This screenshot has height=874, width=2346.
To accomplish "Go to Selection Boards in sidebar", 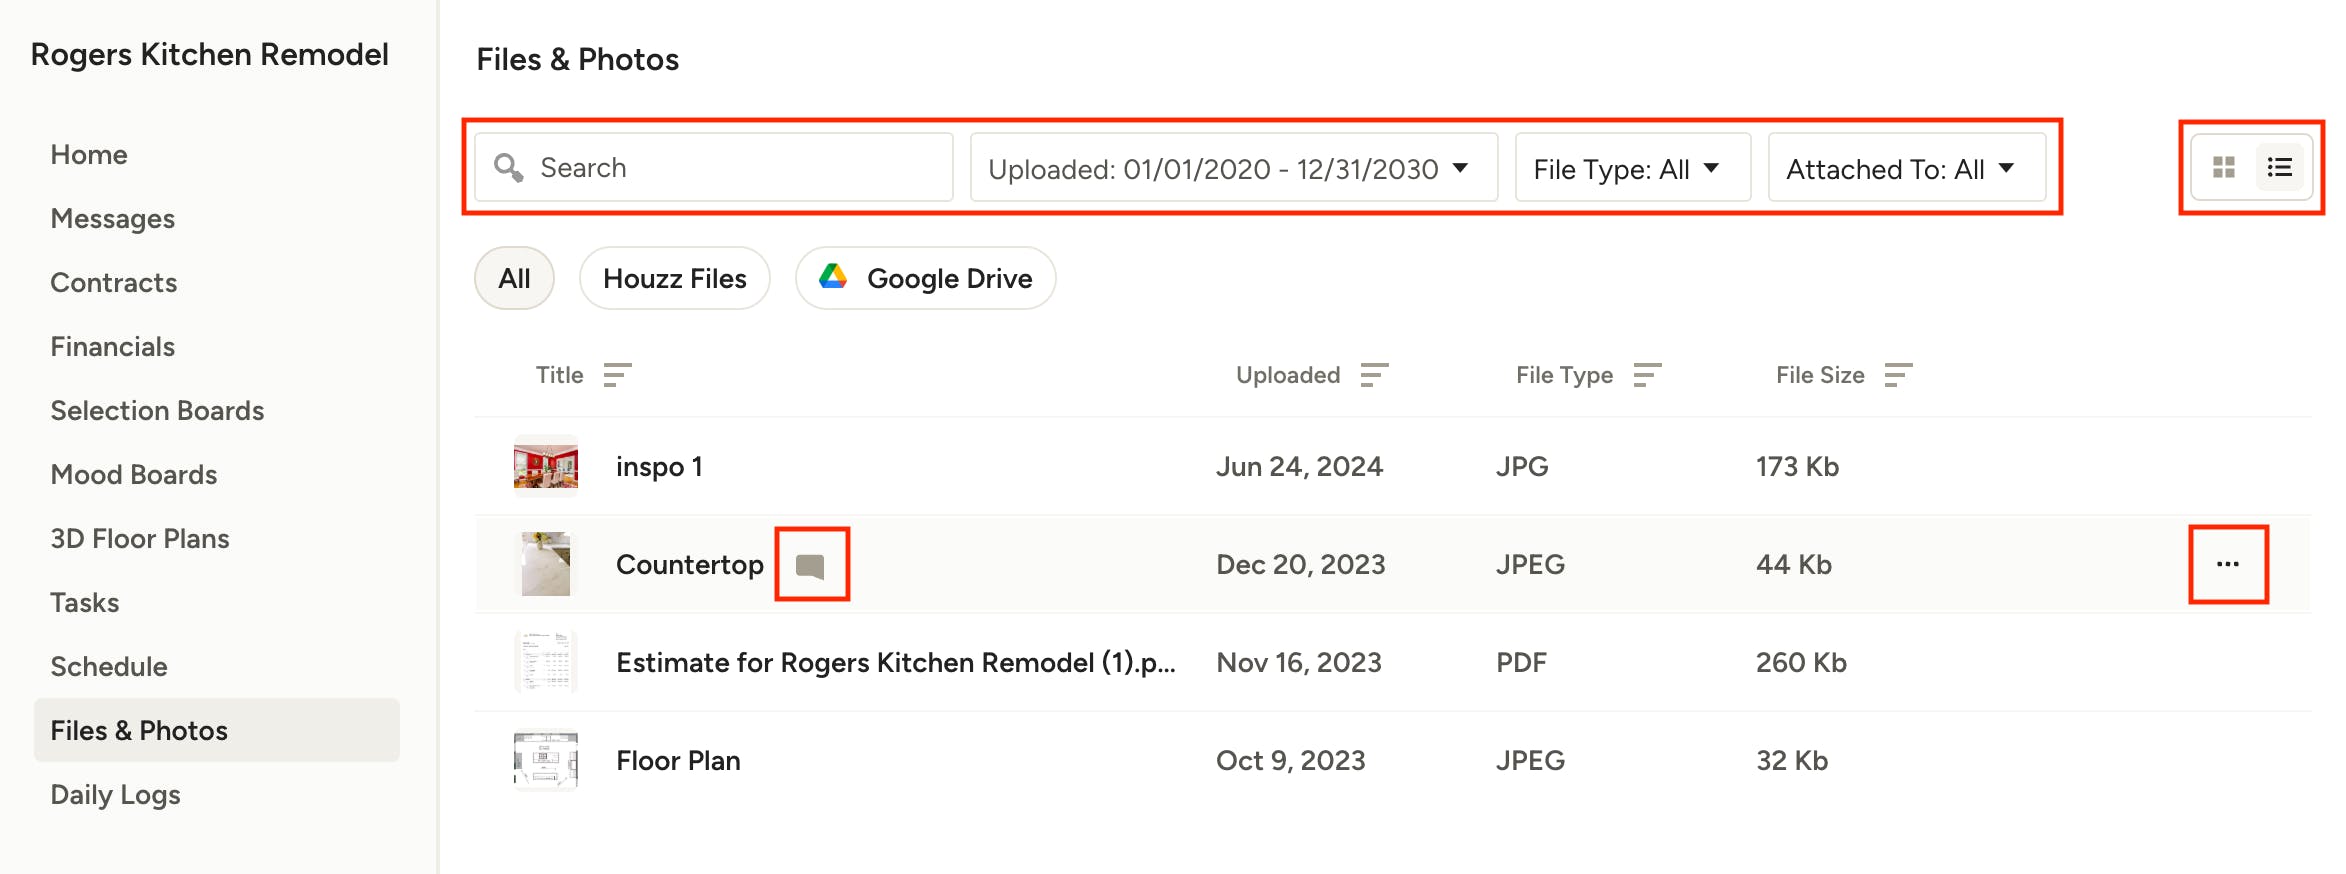I will click(x=157, y=410).
